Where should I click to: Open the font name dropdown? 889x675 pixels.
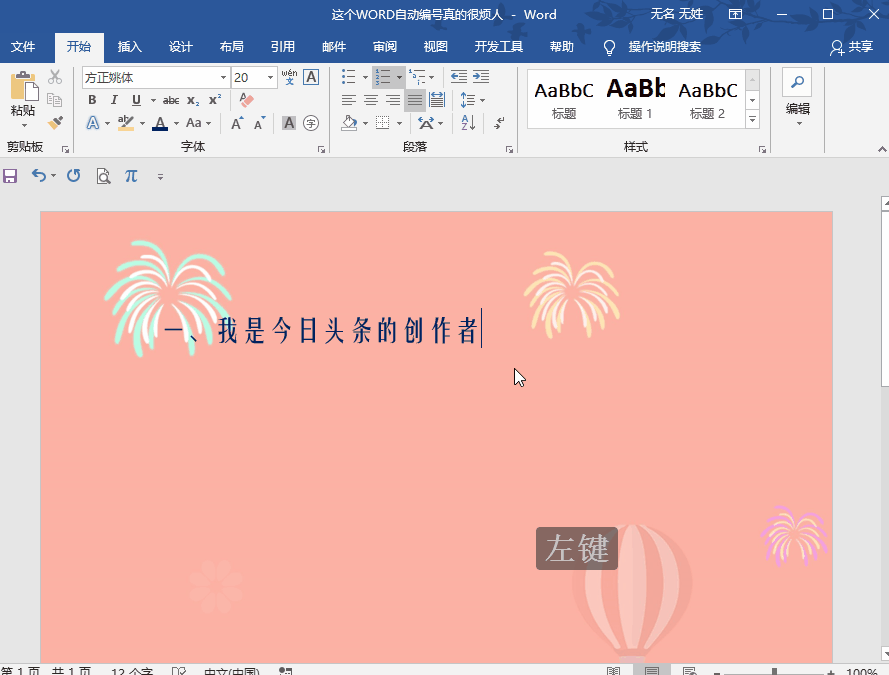coord(222,77)
